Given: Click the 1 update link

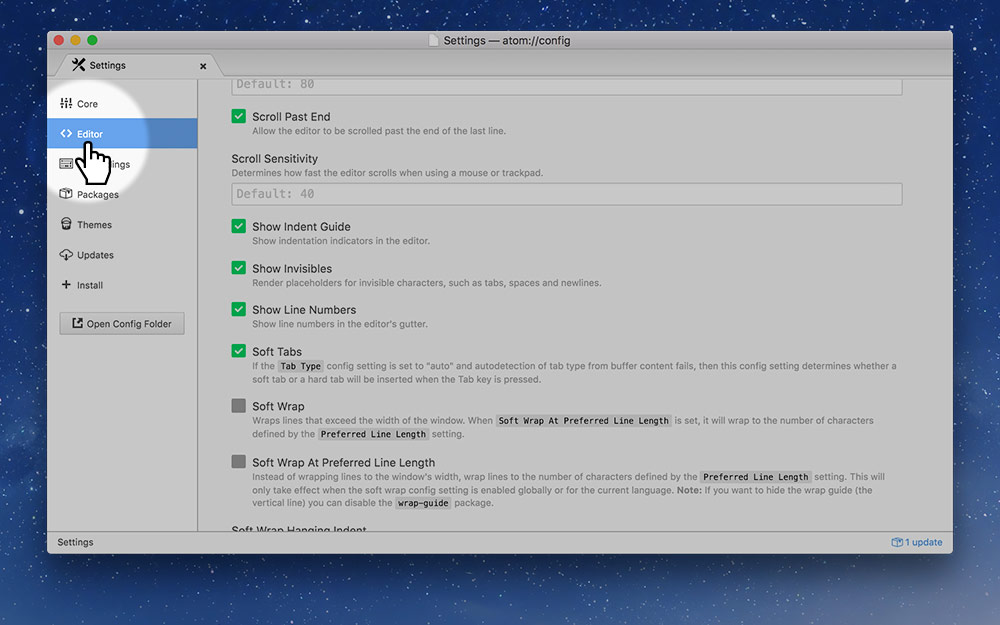Looking at the screenshot, I should pos(917,542).
